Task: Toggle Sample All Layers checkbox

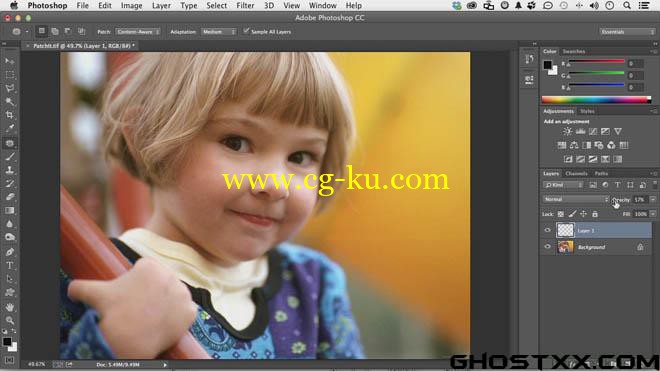Action: (x=246, y=31)
